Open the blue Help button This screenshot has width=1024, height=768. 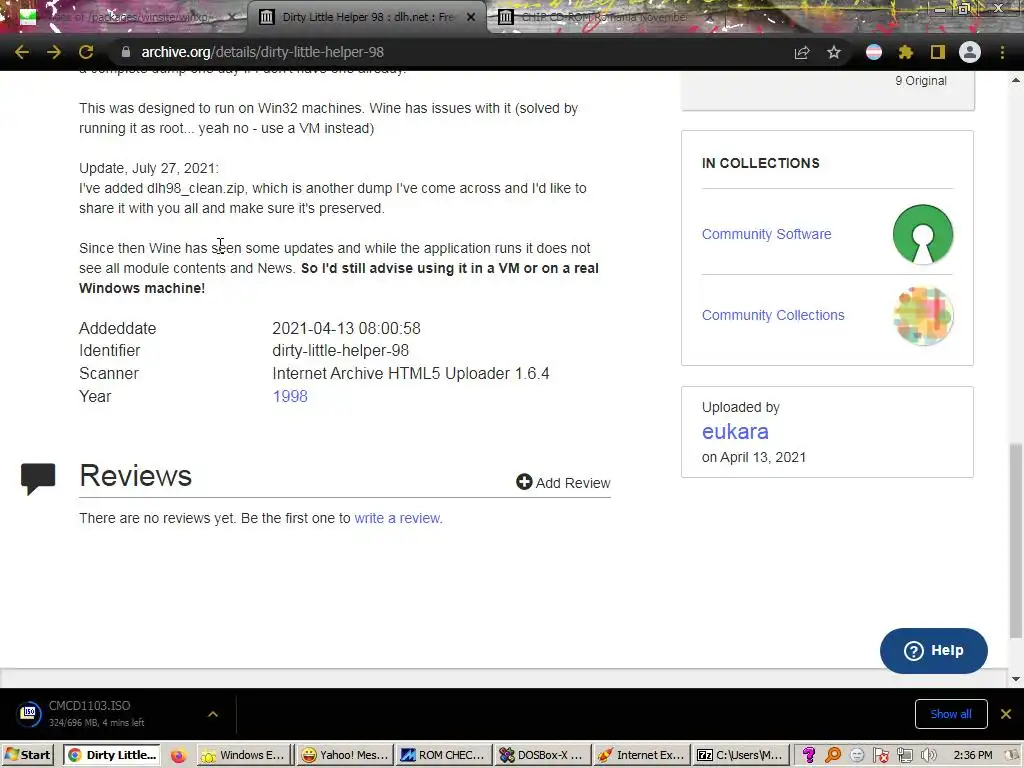pyautogui.click(x=933, y=650)
